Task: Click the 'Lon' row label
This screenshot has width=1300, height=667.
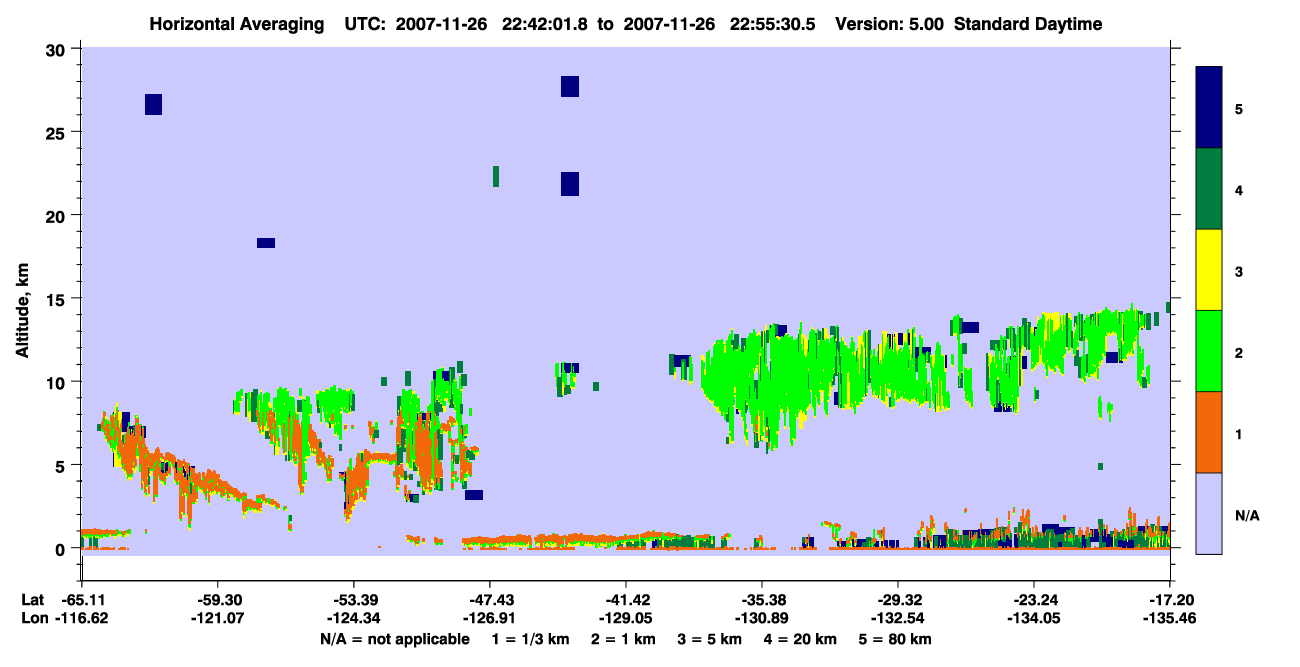Action: pyautogui.click(x=33, y=619)
